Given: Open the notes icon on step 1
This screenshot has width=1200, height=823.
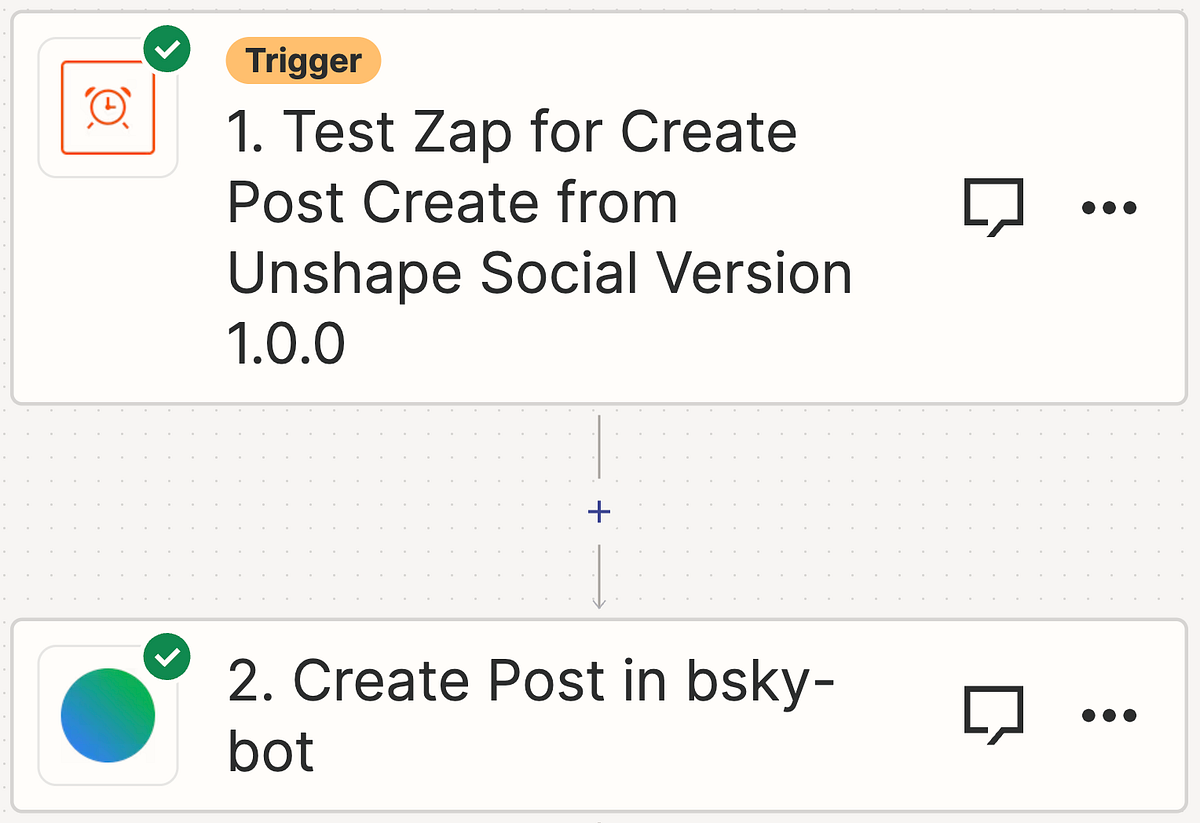Looking at the screenshot, I should (x=996, y=207).
